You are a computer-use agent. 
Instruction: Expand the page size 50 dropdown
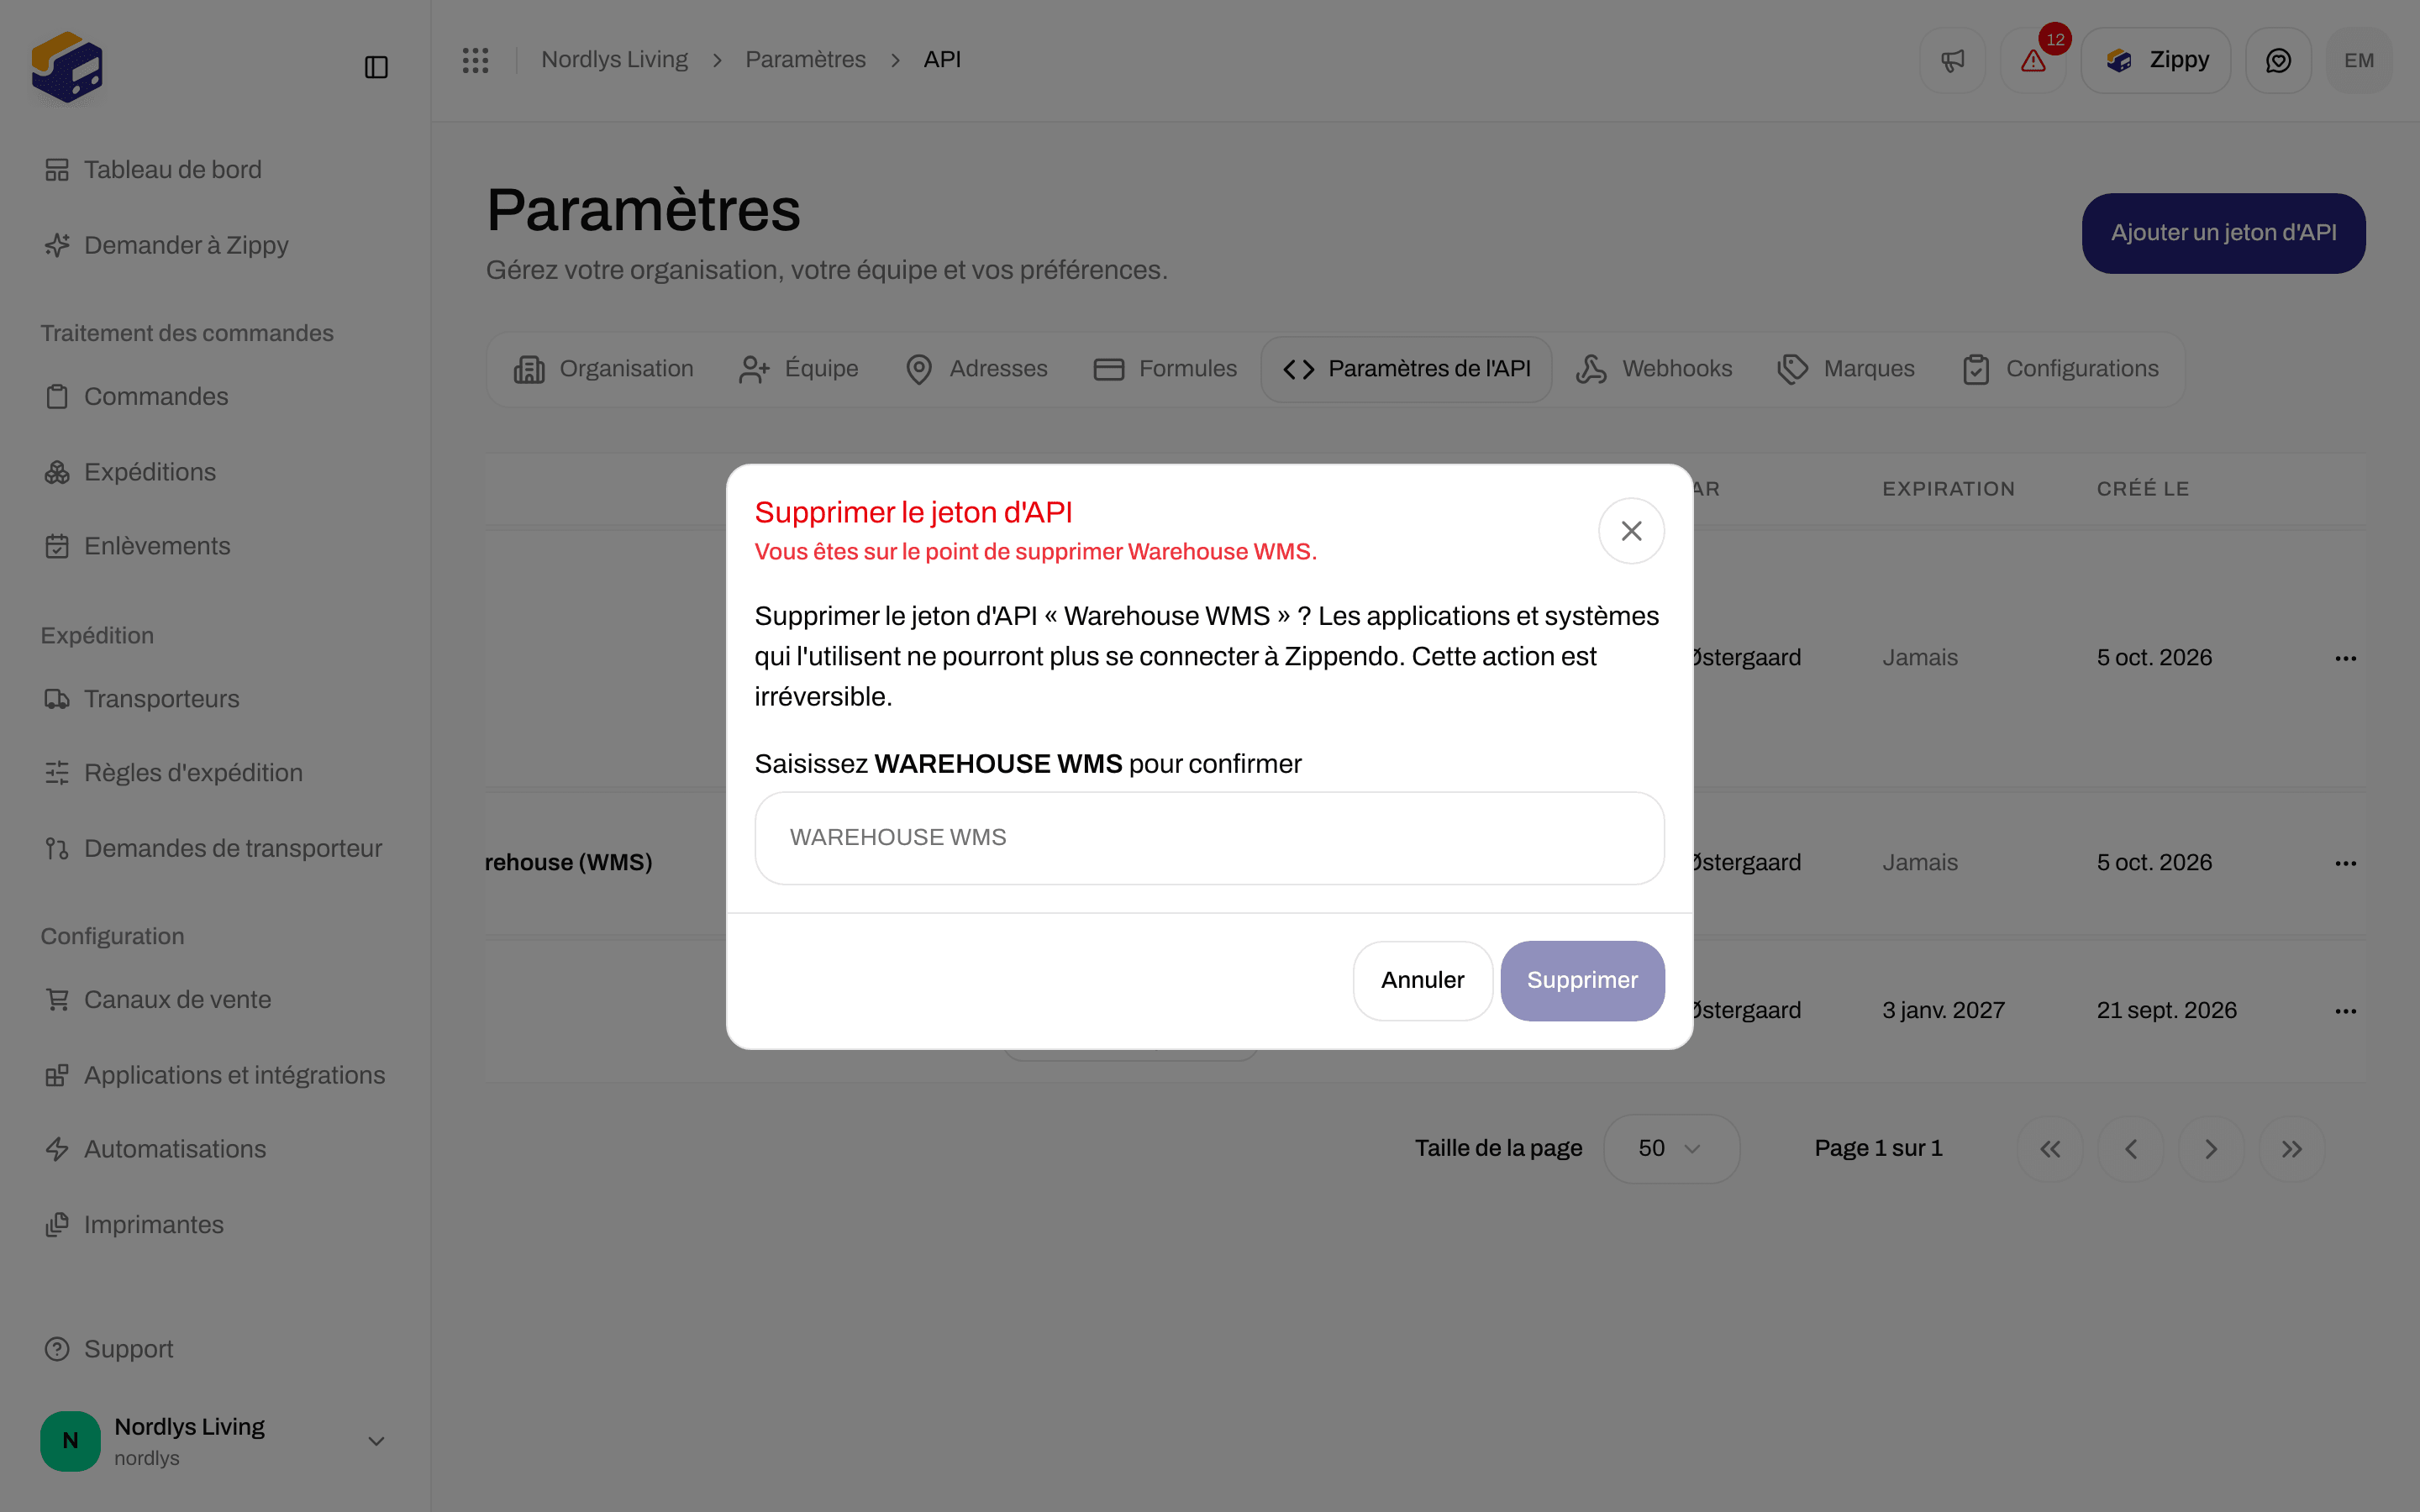point(1671,1149)
